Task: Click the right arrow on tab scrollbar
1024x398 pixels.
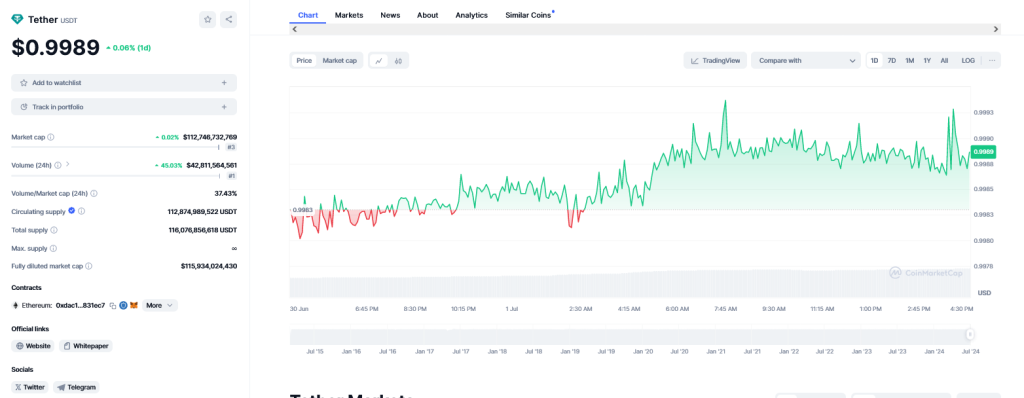Action: click(996, 29)
